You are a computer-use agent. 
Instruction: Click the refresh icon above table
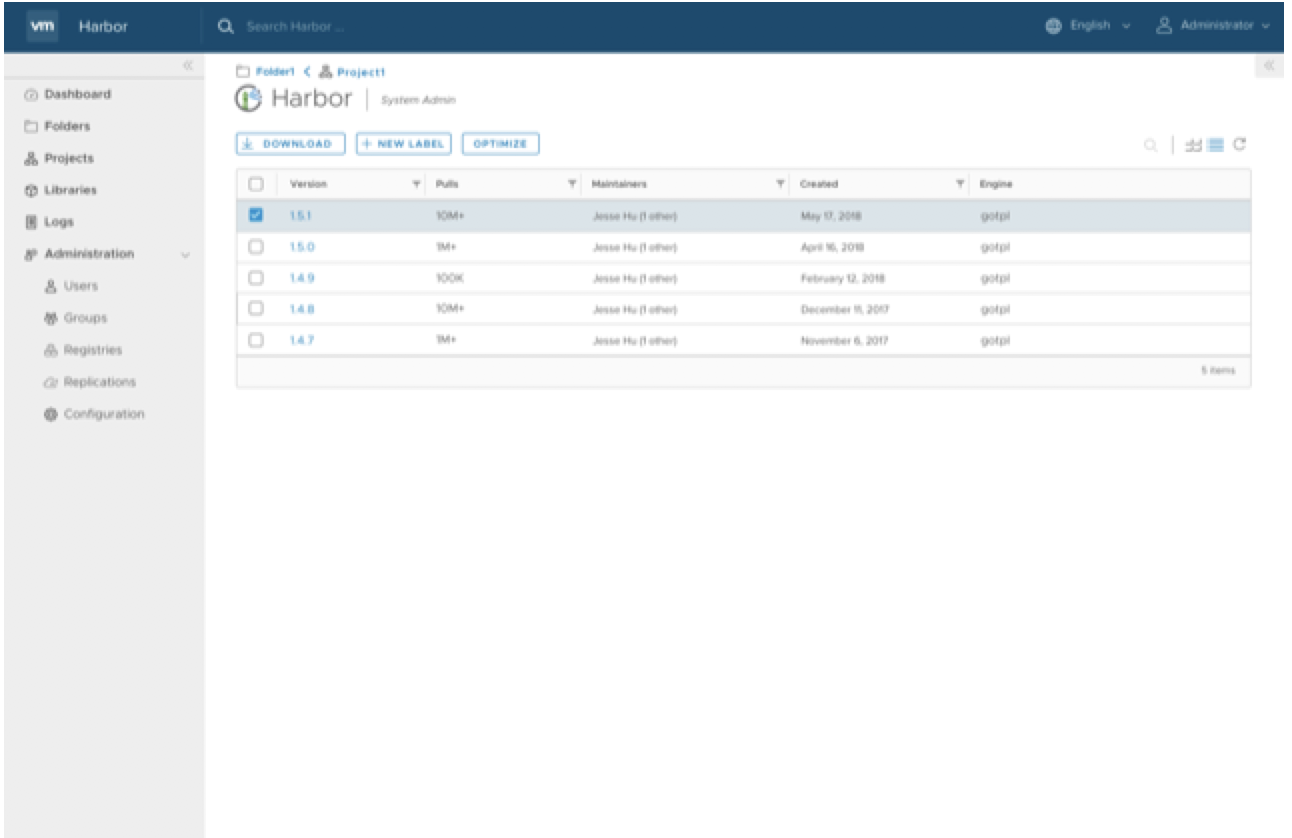(x=1240, y=145)
